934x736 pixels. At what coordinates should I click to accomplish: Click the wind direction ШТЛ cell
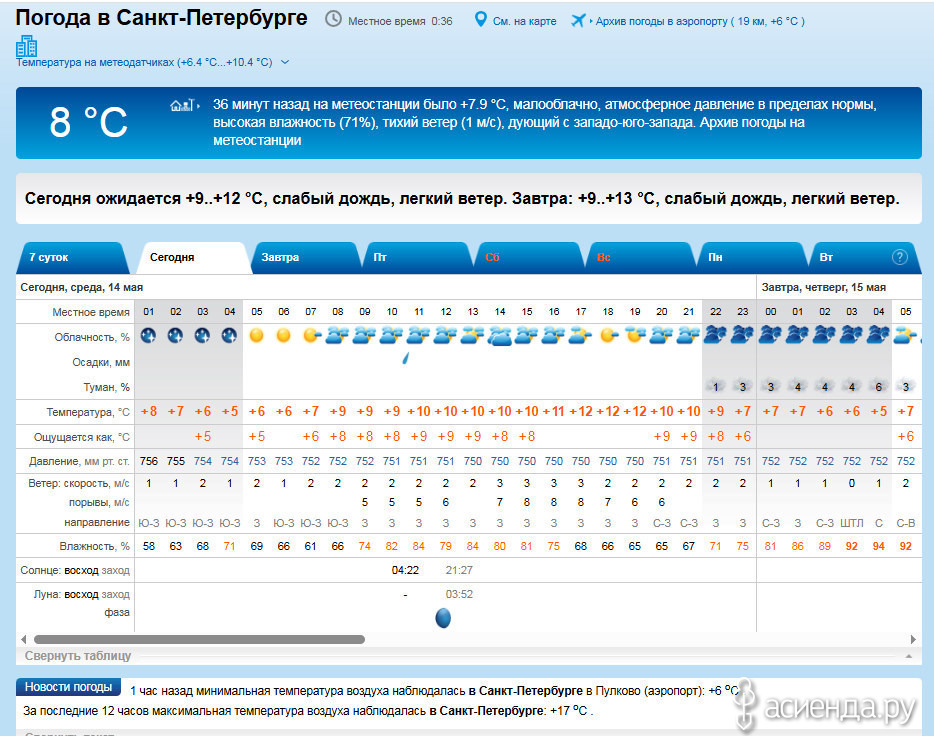pyautogui.click(x=851, y=523)
